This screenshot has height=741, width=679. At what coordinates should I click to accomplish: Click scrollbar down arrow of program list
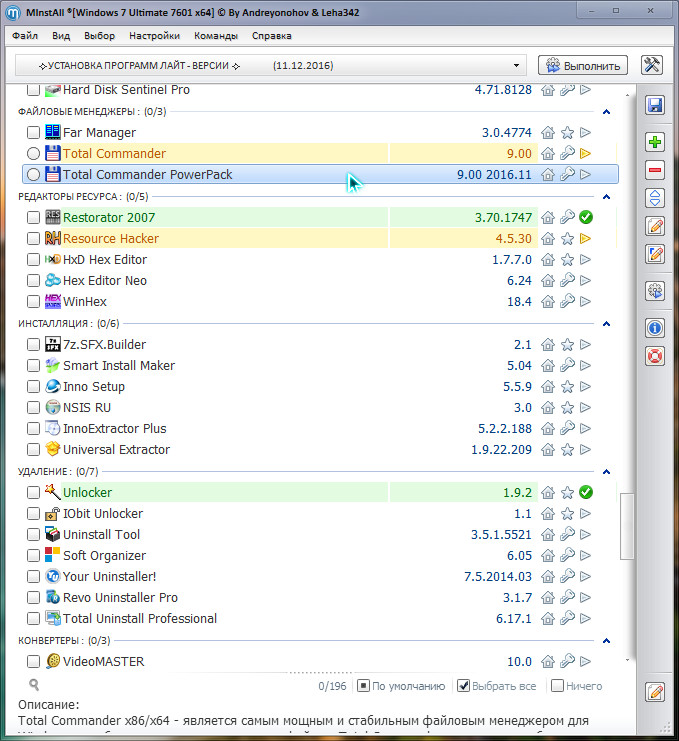pos(627,660)
